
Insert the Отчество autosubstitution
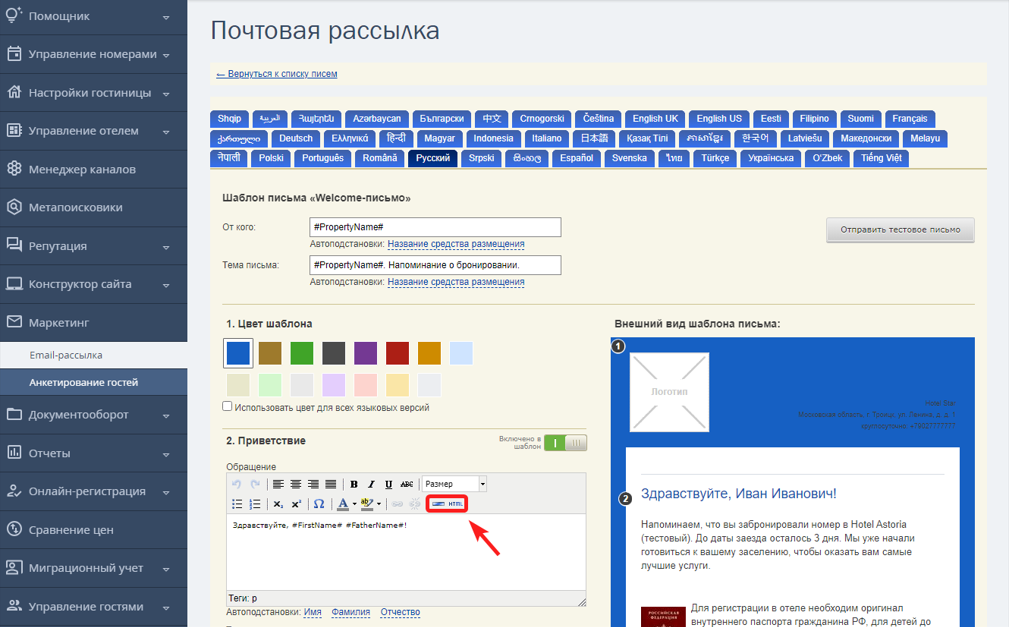pyautogui.click(x=400, y=612)
